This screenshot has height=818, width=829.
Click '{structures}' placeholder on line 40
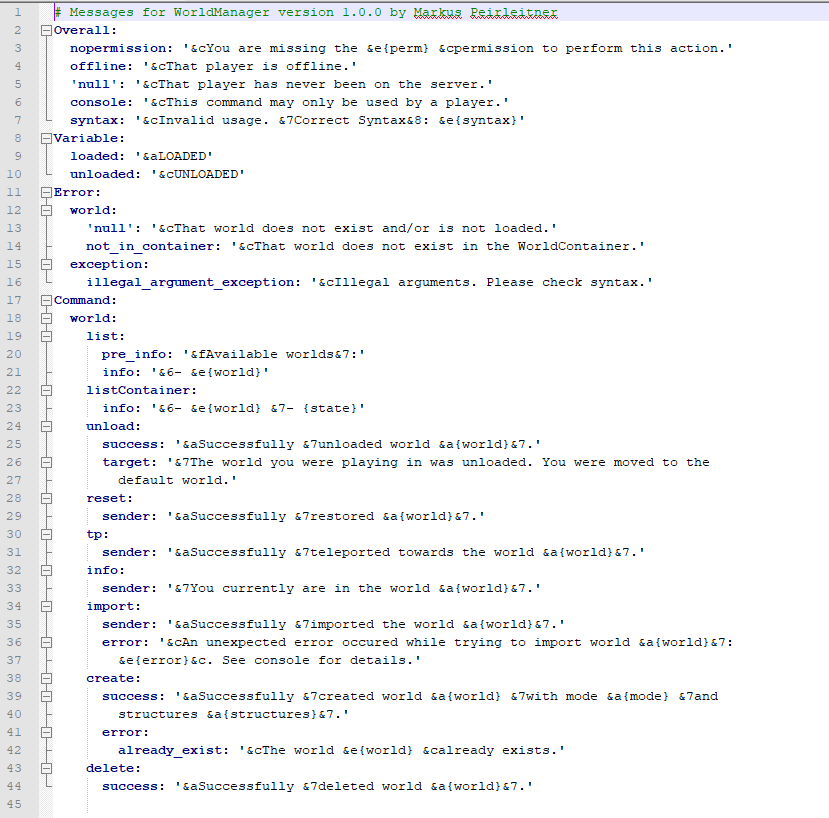coord(269,713)
